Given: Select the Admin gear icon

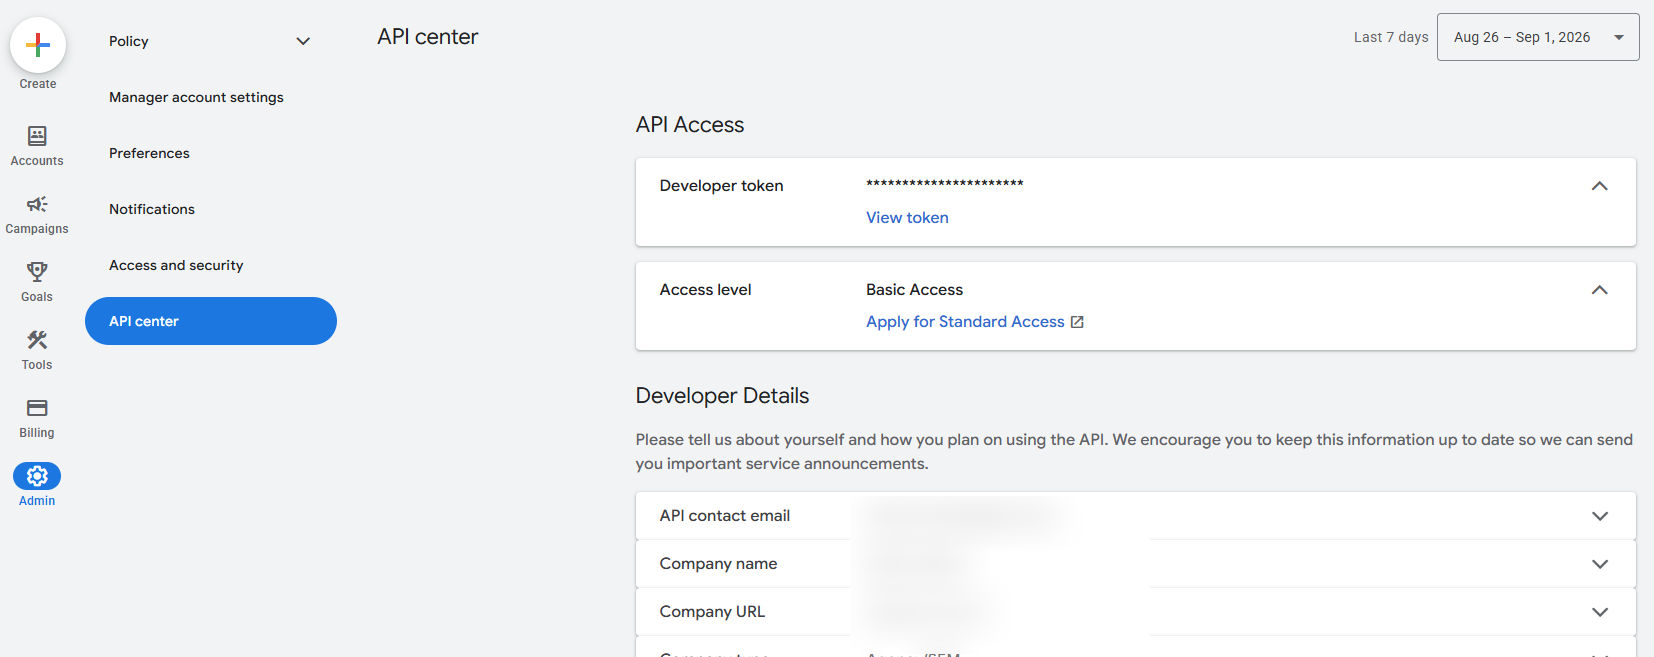Looking at the screenshot, I should click(37, 476).
